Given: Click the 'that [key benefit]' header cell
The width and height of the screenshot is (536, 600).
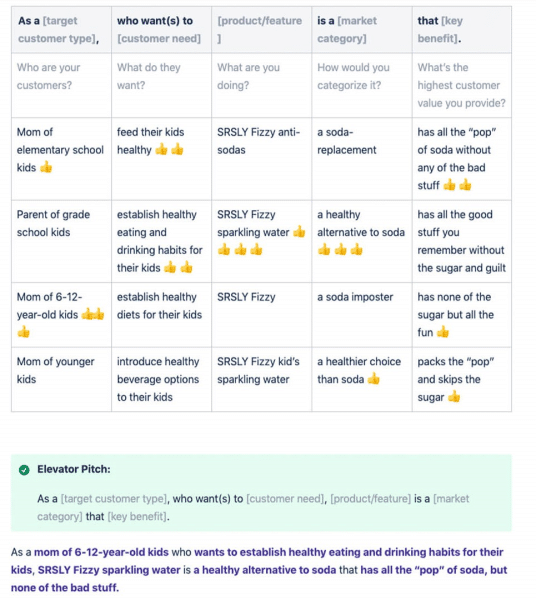Looking at the screenshot, I should tap(462, 29).
